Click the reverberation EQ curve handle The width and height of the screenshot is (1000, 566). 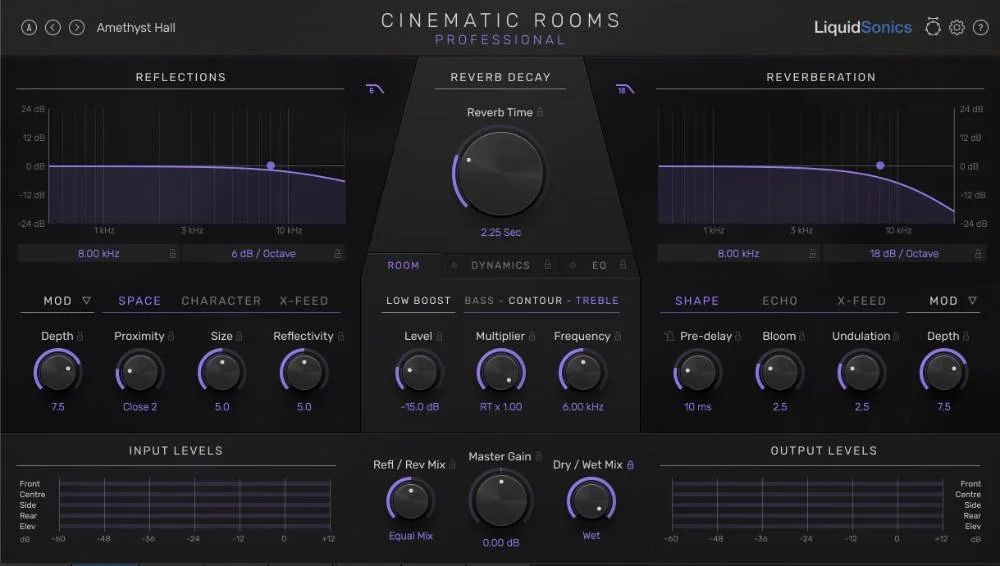(880, 165)
